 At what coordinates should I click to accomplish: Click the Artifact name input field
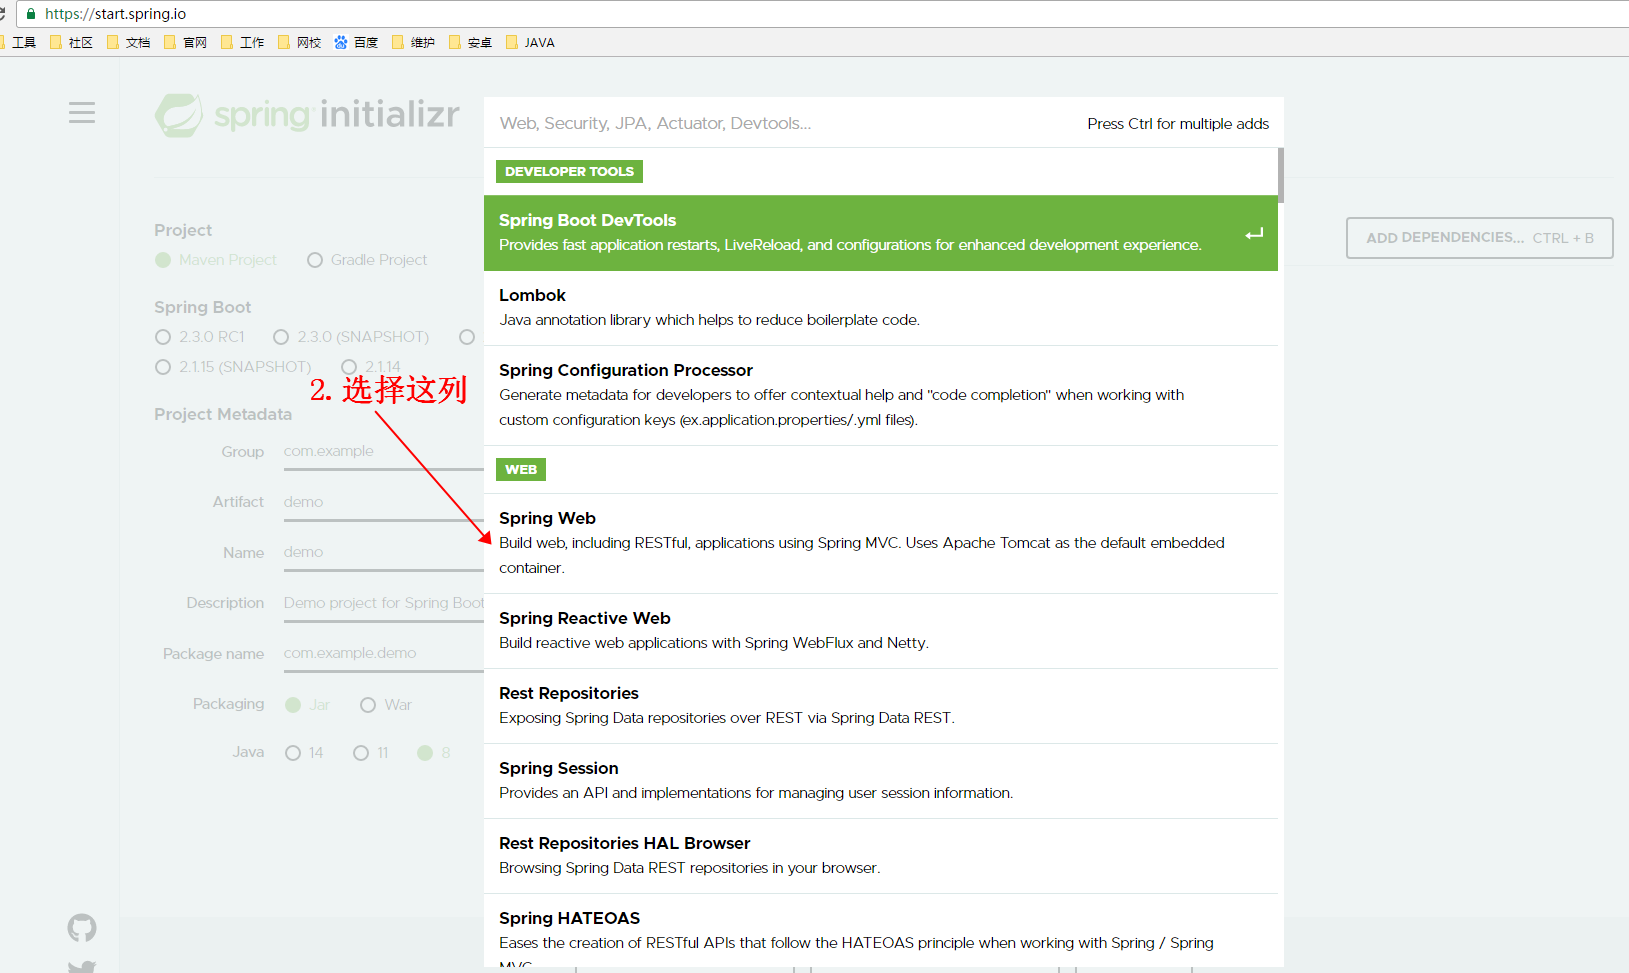[x=380, y=501]
